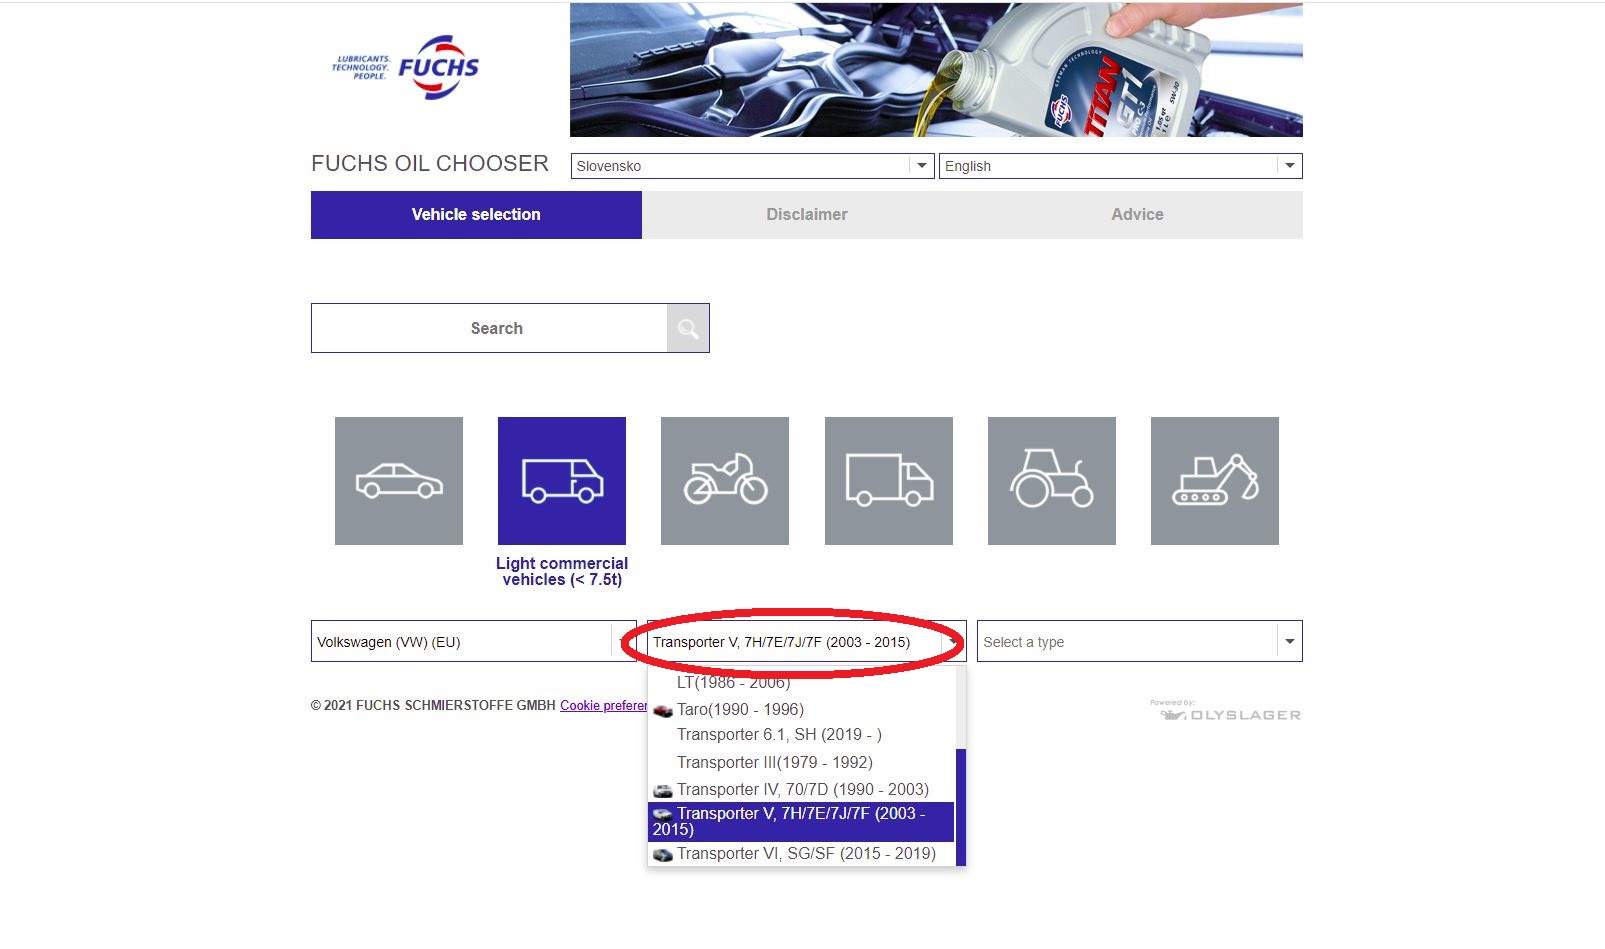Select the motorcycle vehicle category
The width and height of the screenshot is (1605, 949).
click(x=725, y=481)
